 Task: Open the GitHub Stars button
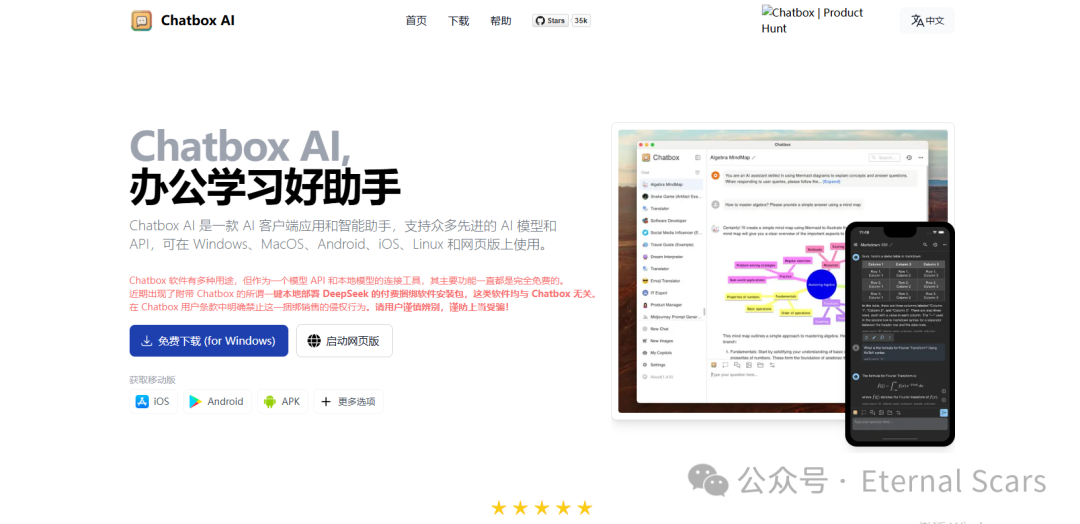point(550,21)
